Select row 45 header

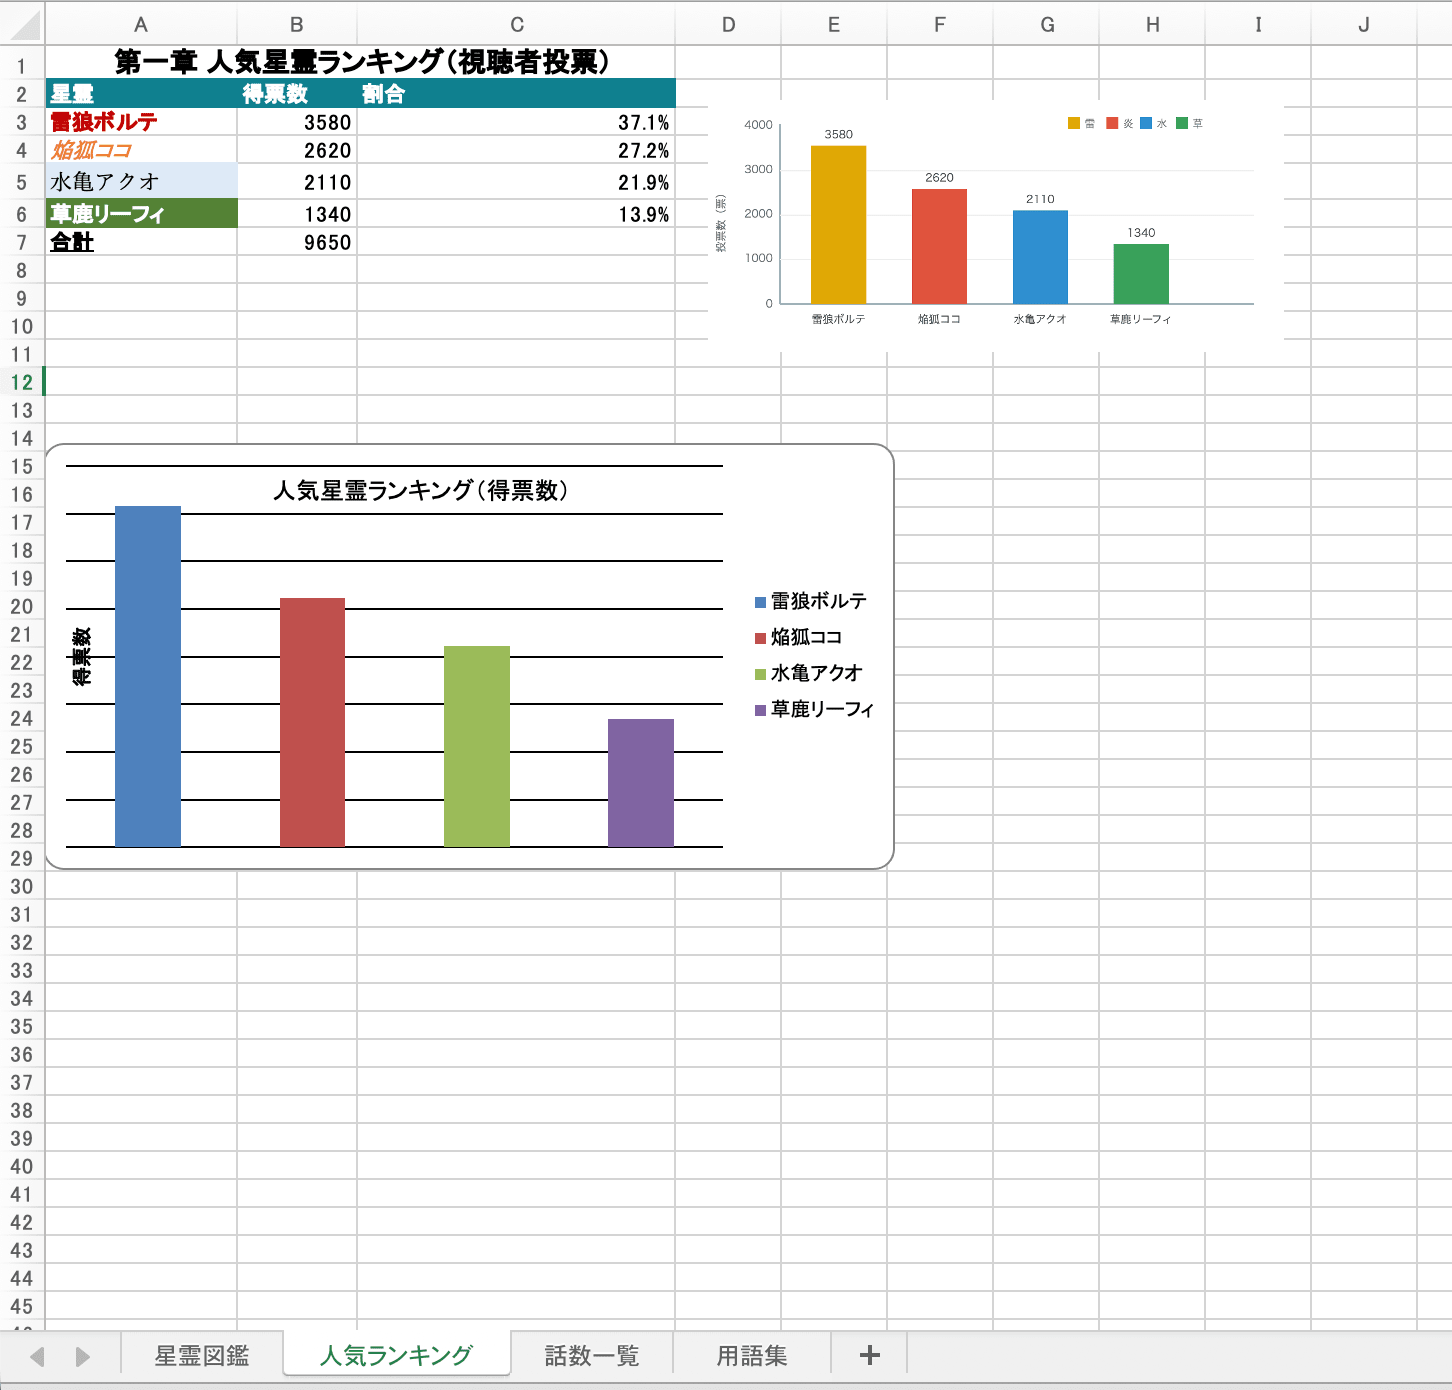click(22, 1306)
